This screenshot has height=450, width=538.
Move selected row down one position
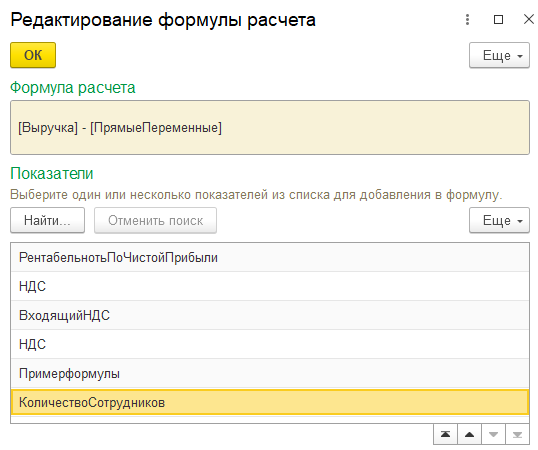(493, 435)
